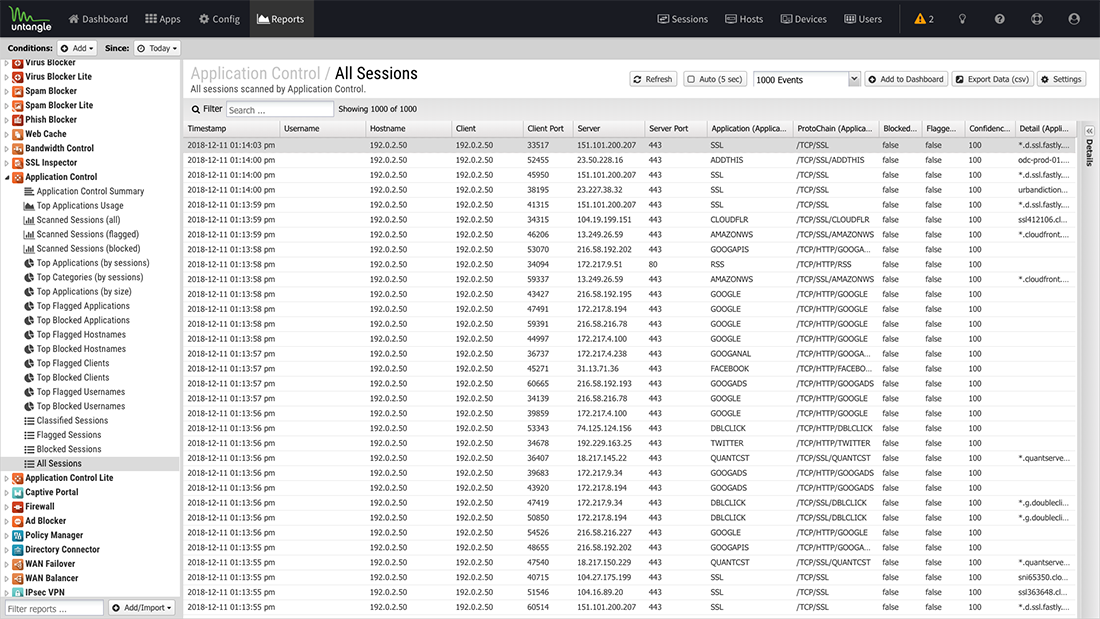Click the Virus Blocker Lite app icon

coord(18,77)
